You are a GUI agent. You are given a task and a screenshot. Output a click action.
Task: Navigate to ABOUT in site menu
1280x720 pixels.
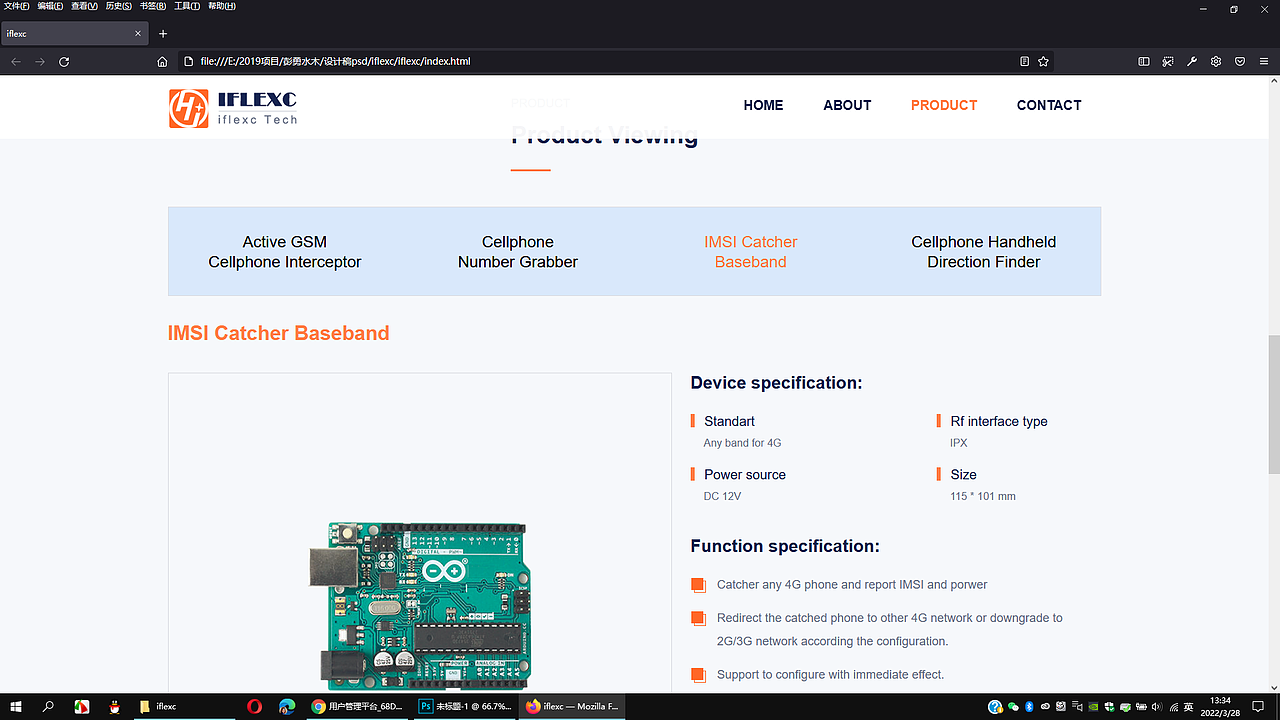847,105
